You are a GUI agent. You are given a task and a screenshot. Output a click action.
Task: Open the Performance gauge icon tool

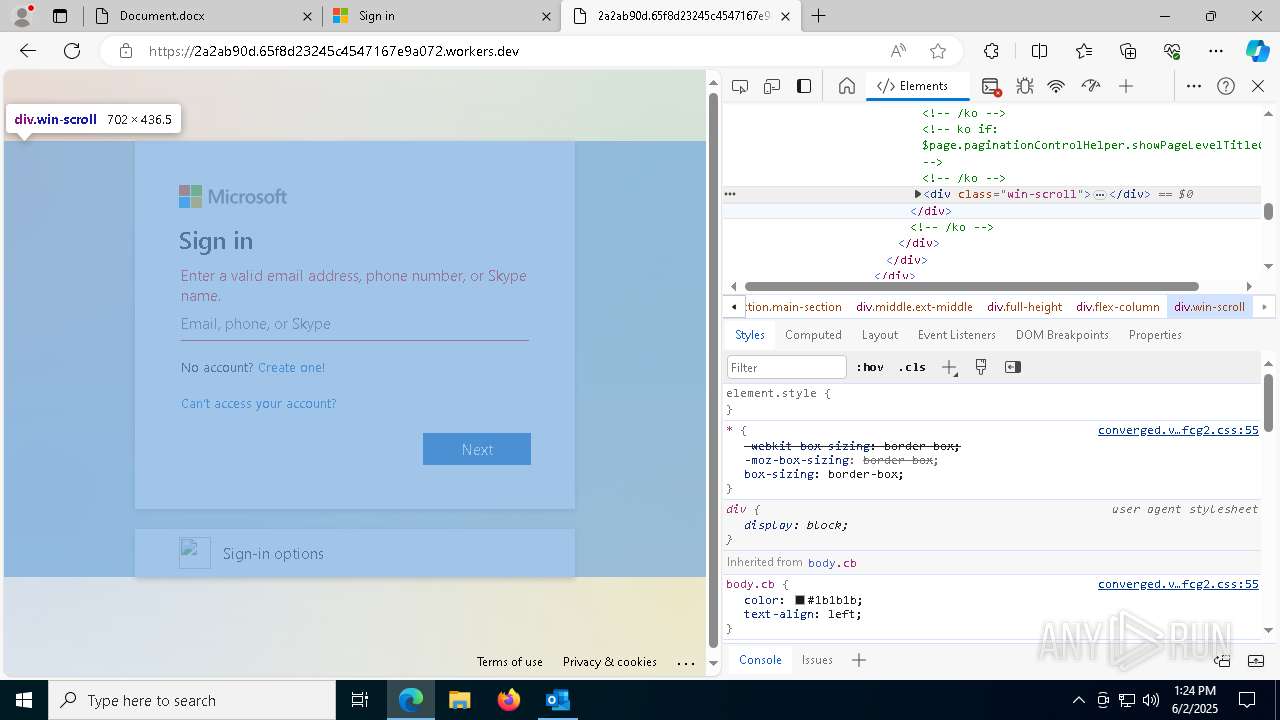[x=1091, y=86]
